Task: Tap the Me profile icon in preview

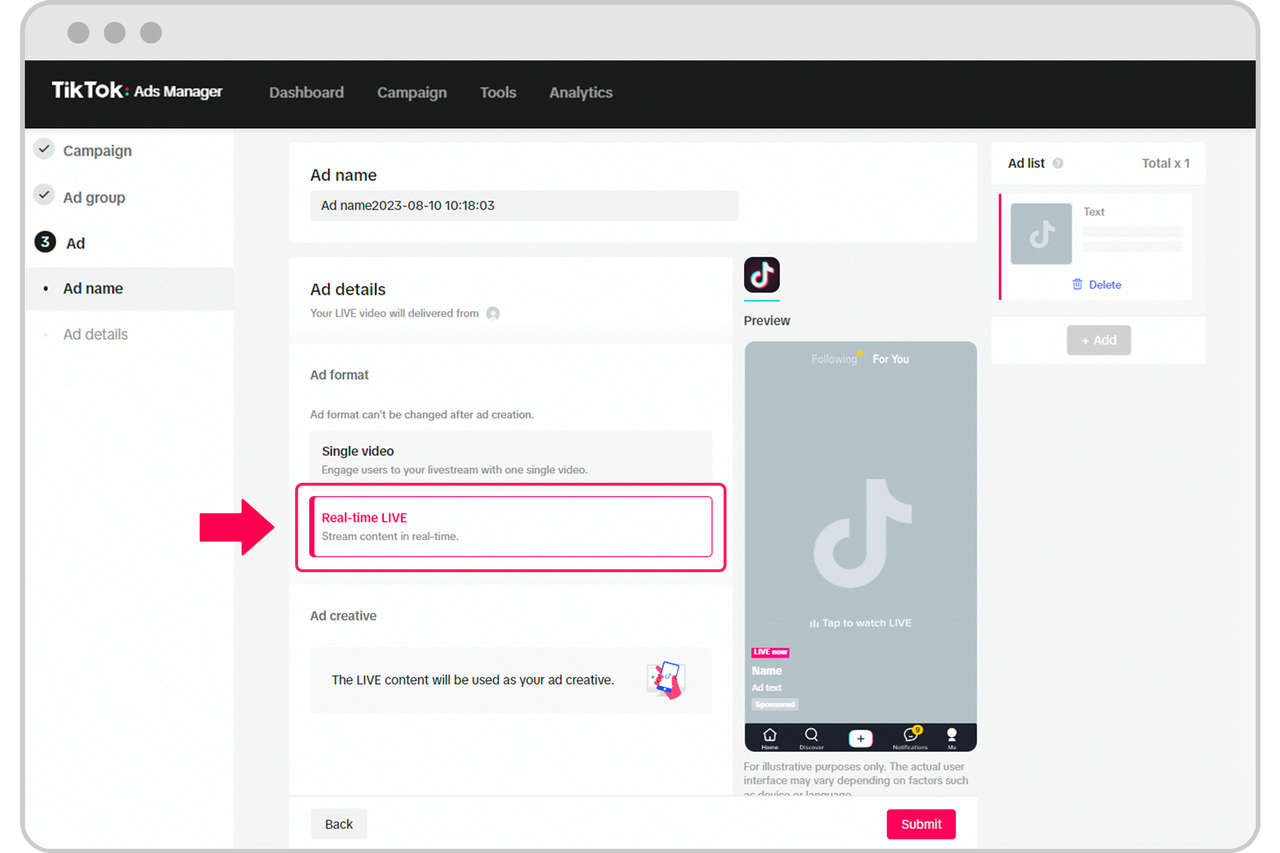Action: (x=952, y=738)
